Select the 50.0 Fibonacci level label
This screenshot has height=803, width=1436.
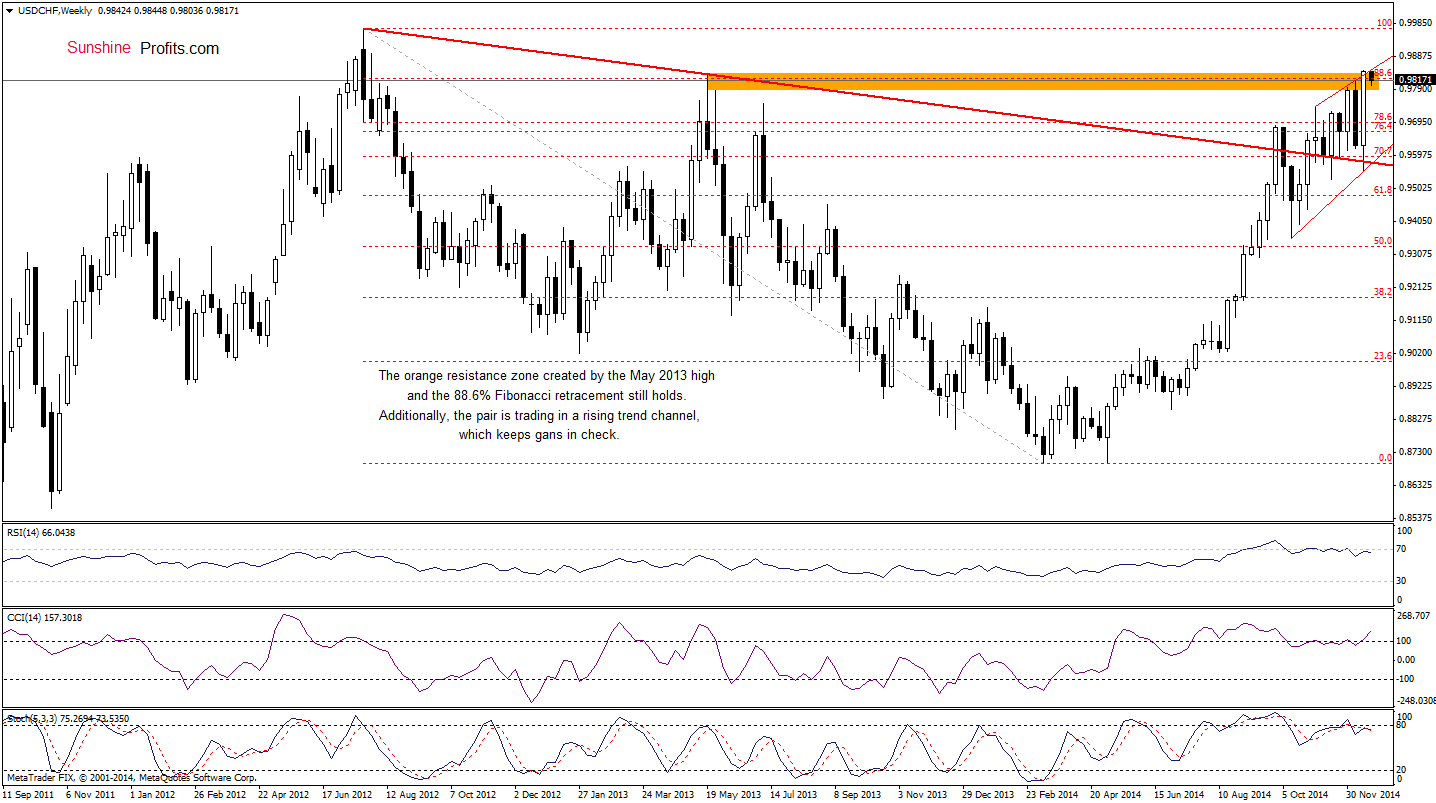(x=1383, y=240)
